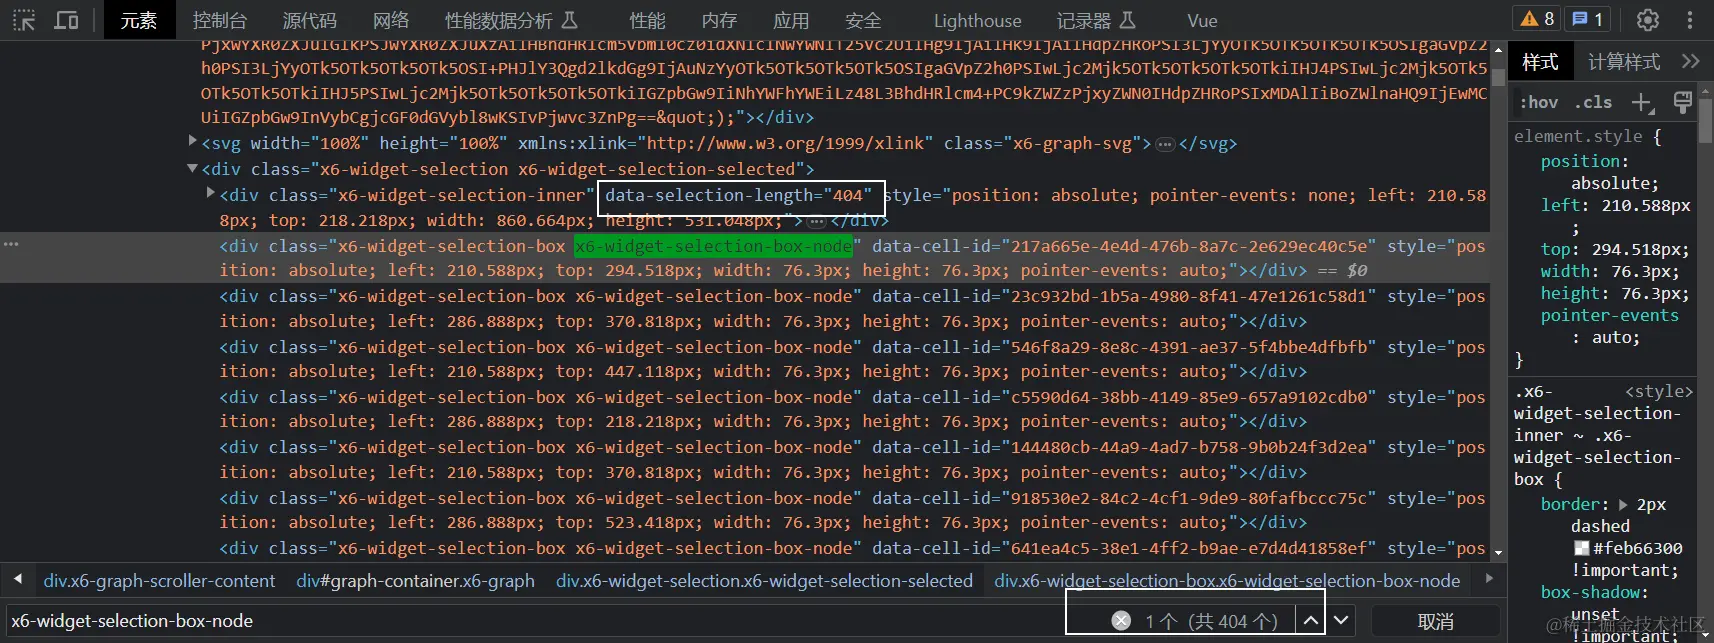Click the pointer-events: auto declaration in styles
The image size is (1714, 643).
point(1610,326)
